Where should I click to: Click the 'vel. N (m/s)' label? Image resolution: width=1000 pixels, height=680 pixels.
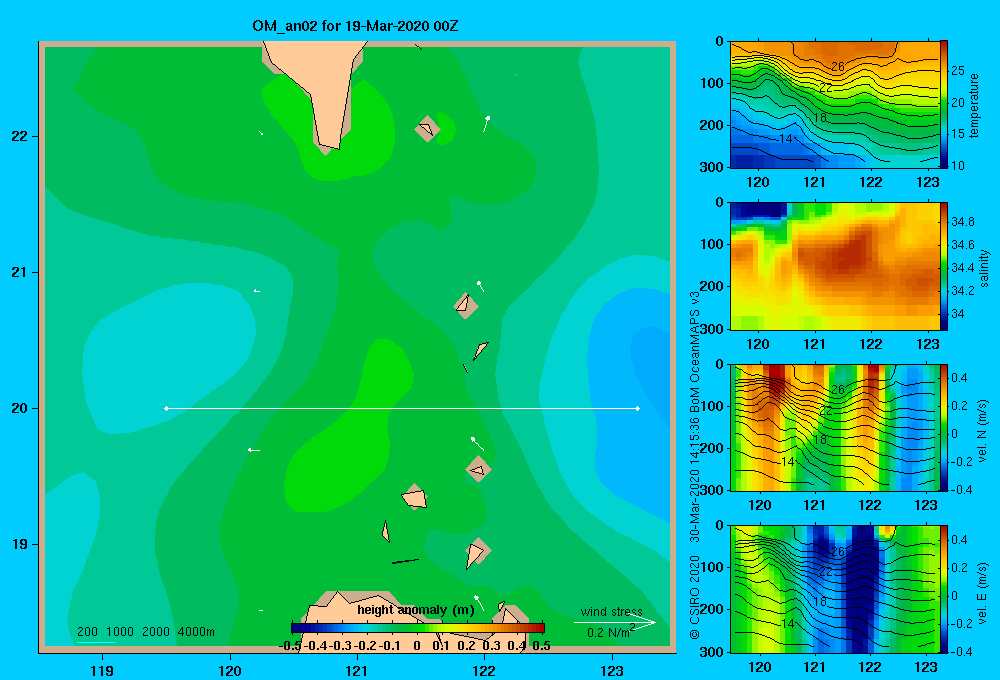(982, 431)
